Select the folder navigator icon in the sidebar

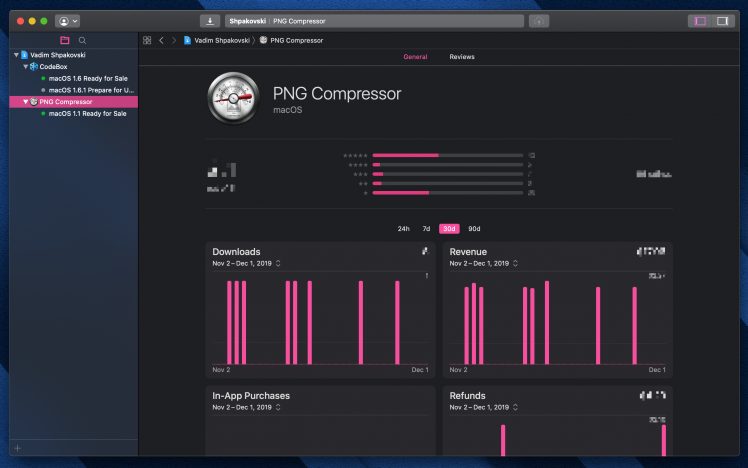(x=65, y=40)
